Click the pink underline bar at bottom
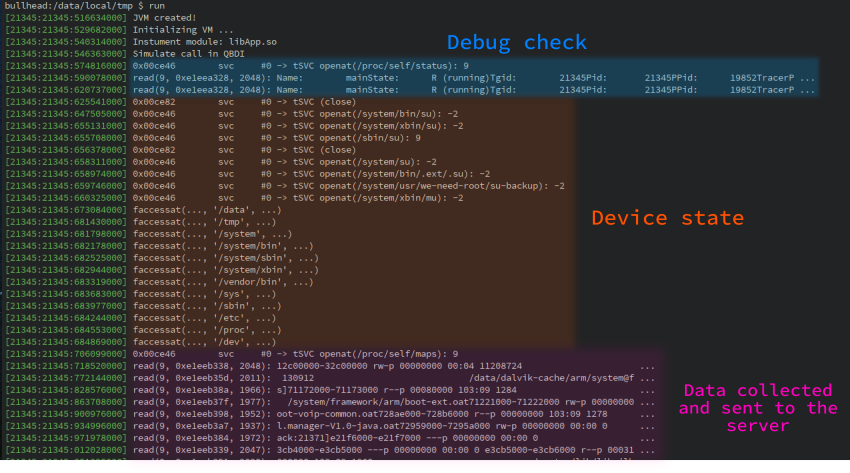The height and width of the screenshot is (473, 850). click(x=395, y=464)
